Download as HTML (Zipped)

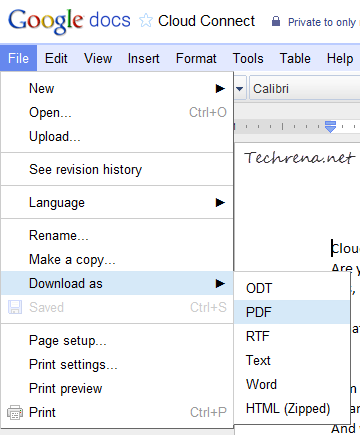pos(292,408)
